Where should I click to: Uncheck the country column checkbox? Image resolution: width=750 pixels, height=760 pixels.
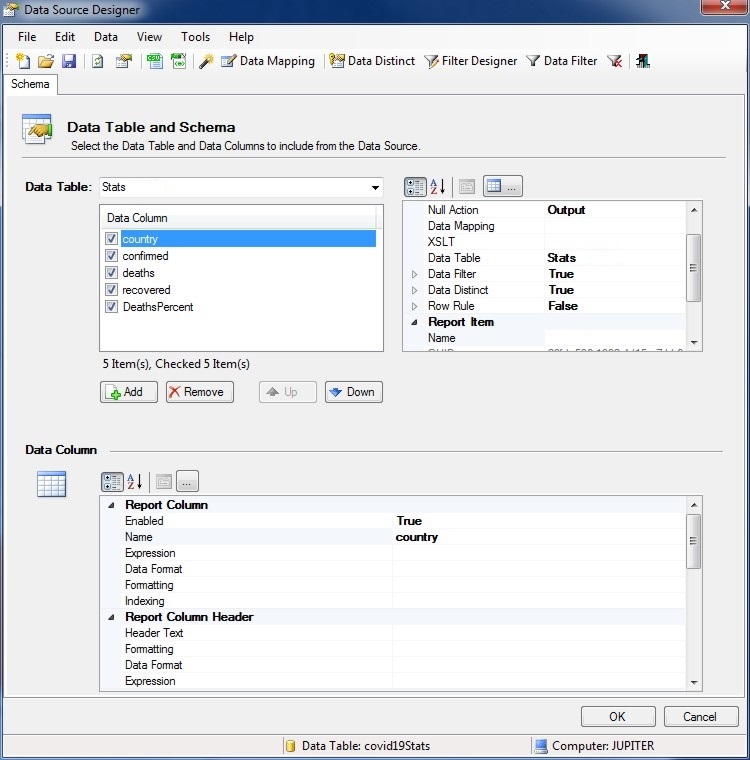click(112, 239)
